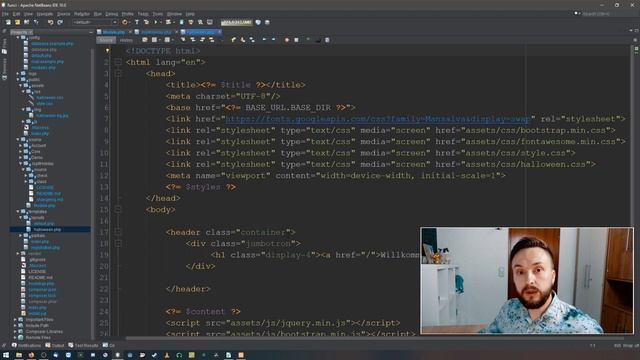
Task: Open the File menu
Action: pos(5,14)
